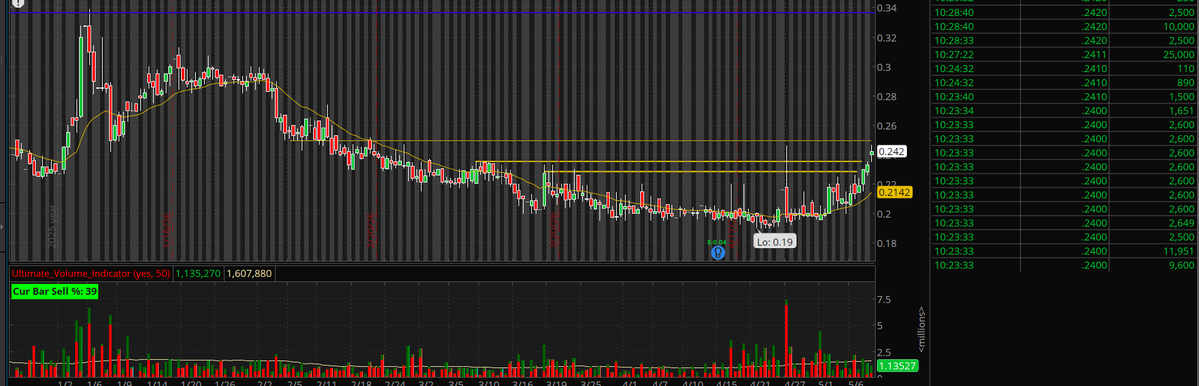The width and height of the screenshot is (1199, 386).
Task: Click the 0.34 price axis label
Action: click(x=887, y=8)
